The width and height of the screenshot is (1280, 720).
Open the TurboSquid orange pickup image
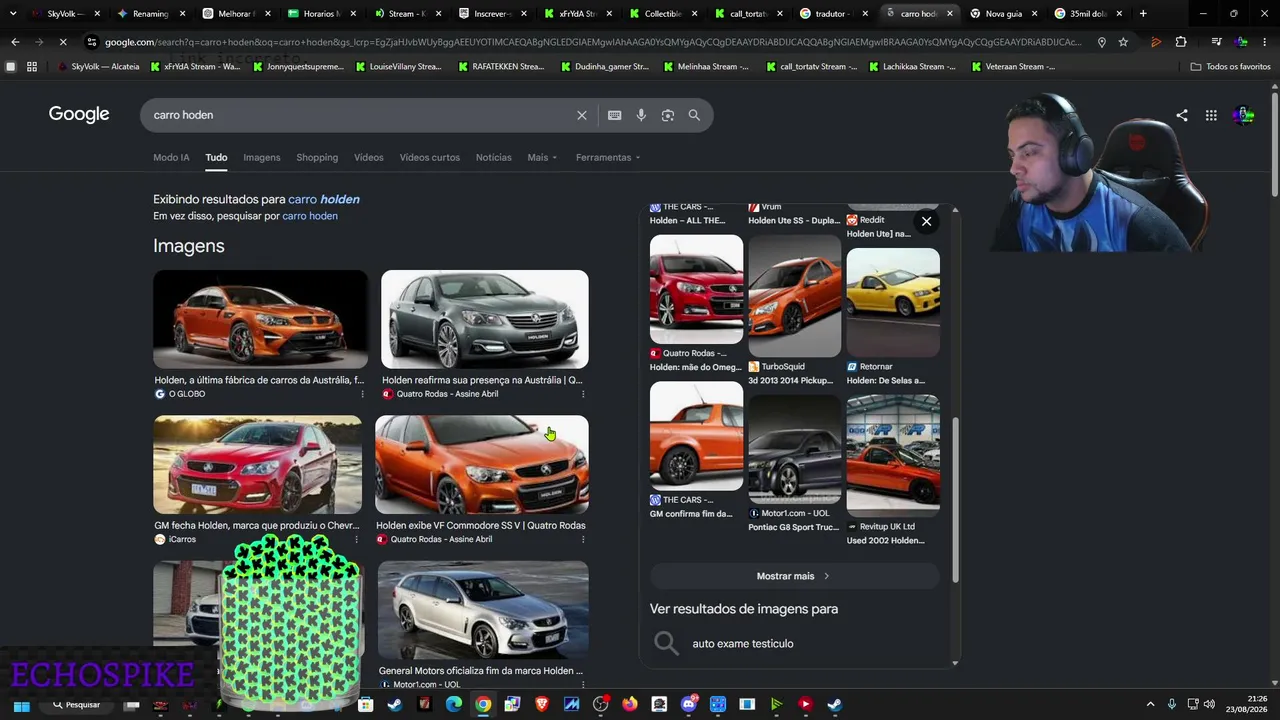[x=795, y=296]
